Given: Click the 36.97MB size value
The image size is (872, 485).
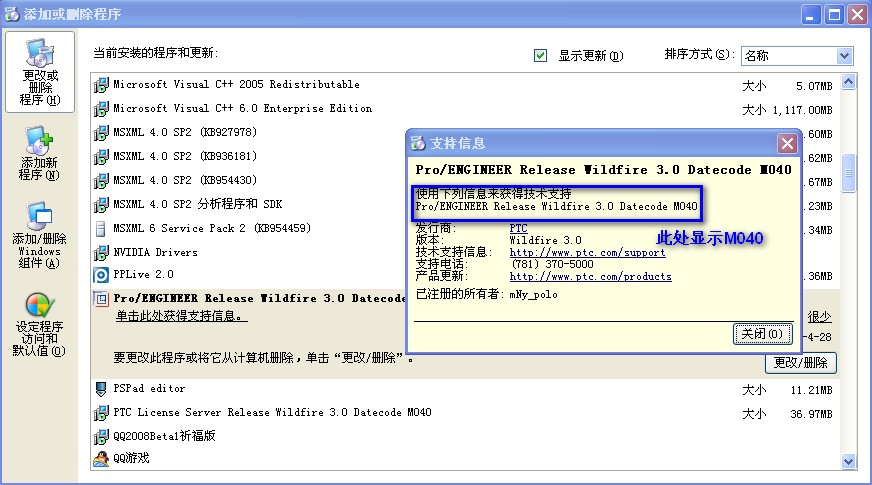Looking at the screenshot, I should point(811,414).
